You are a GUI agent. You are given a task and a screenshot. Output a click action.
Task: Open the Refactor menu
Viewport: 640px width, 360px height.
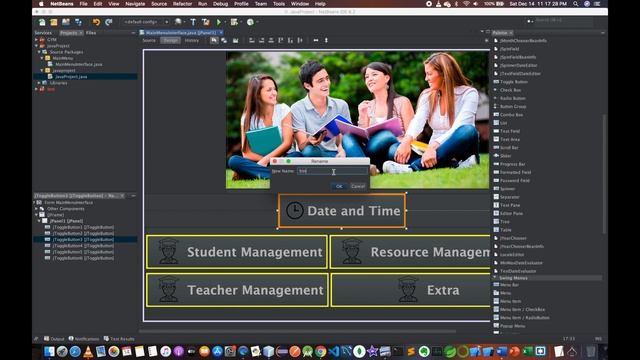182,4
